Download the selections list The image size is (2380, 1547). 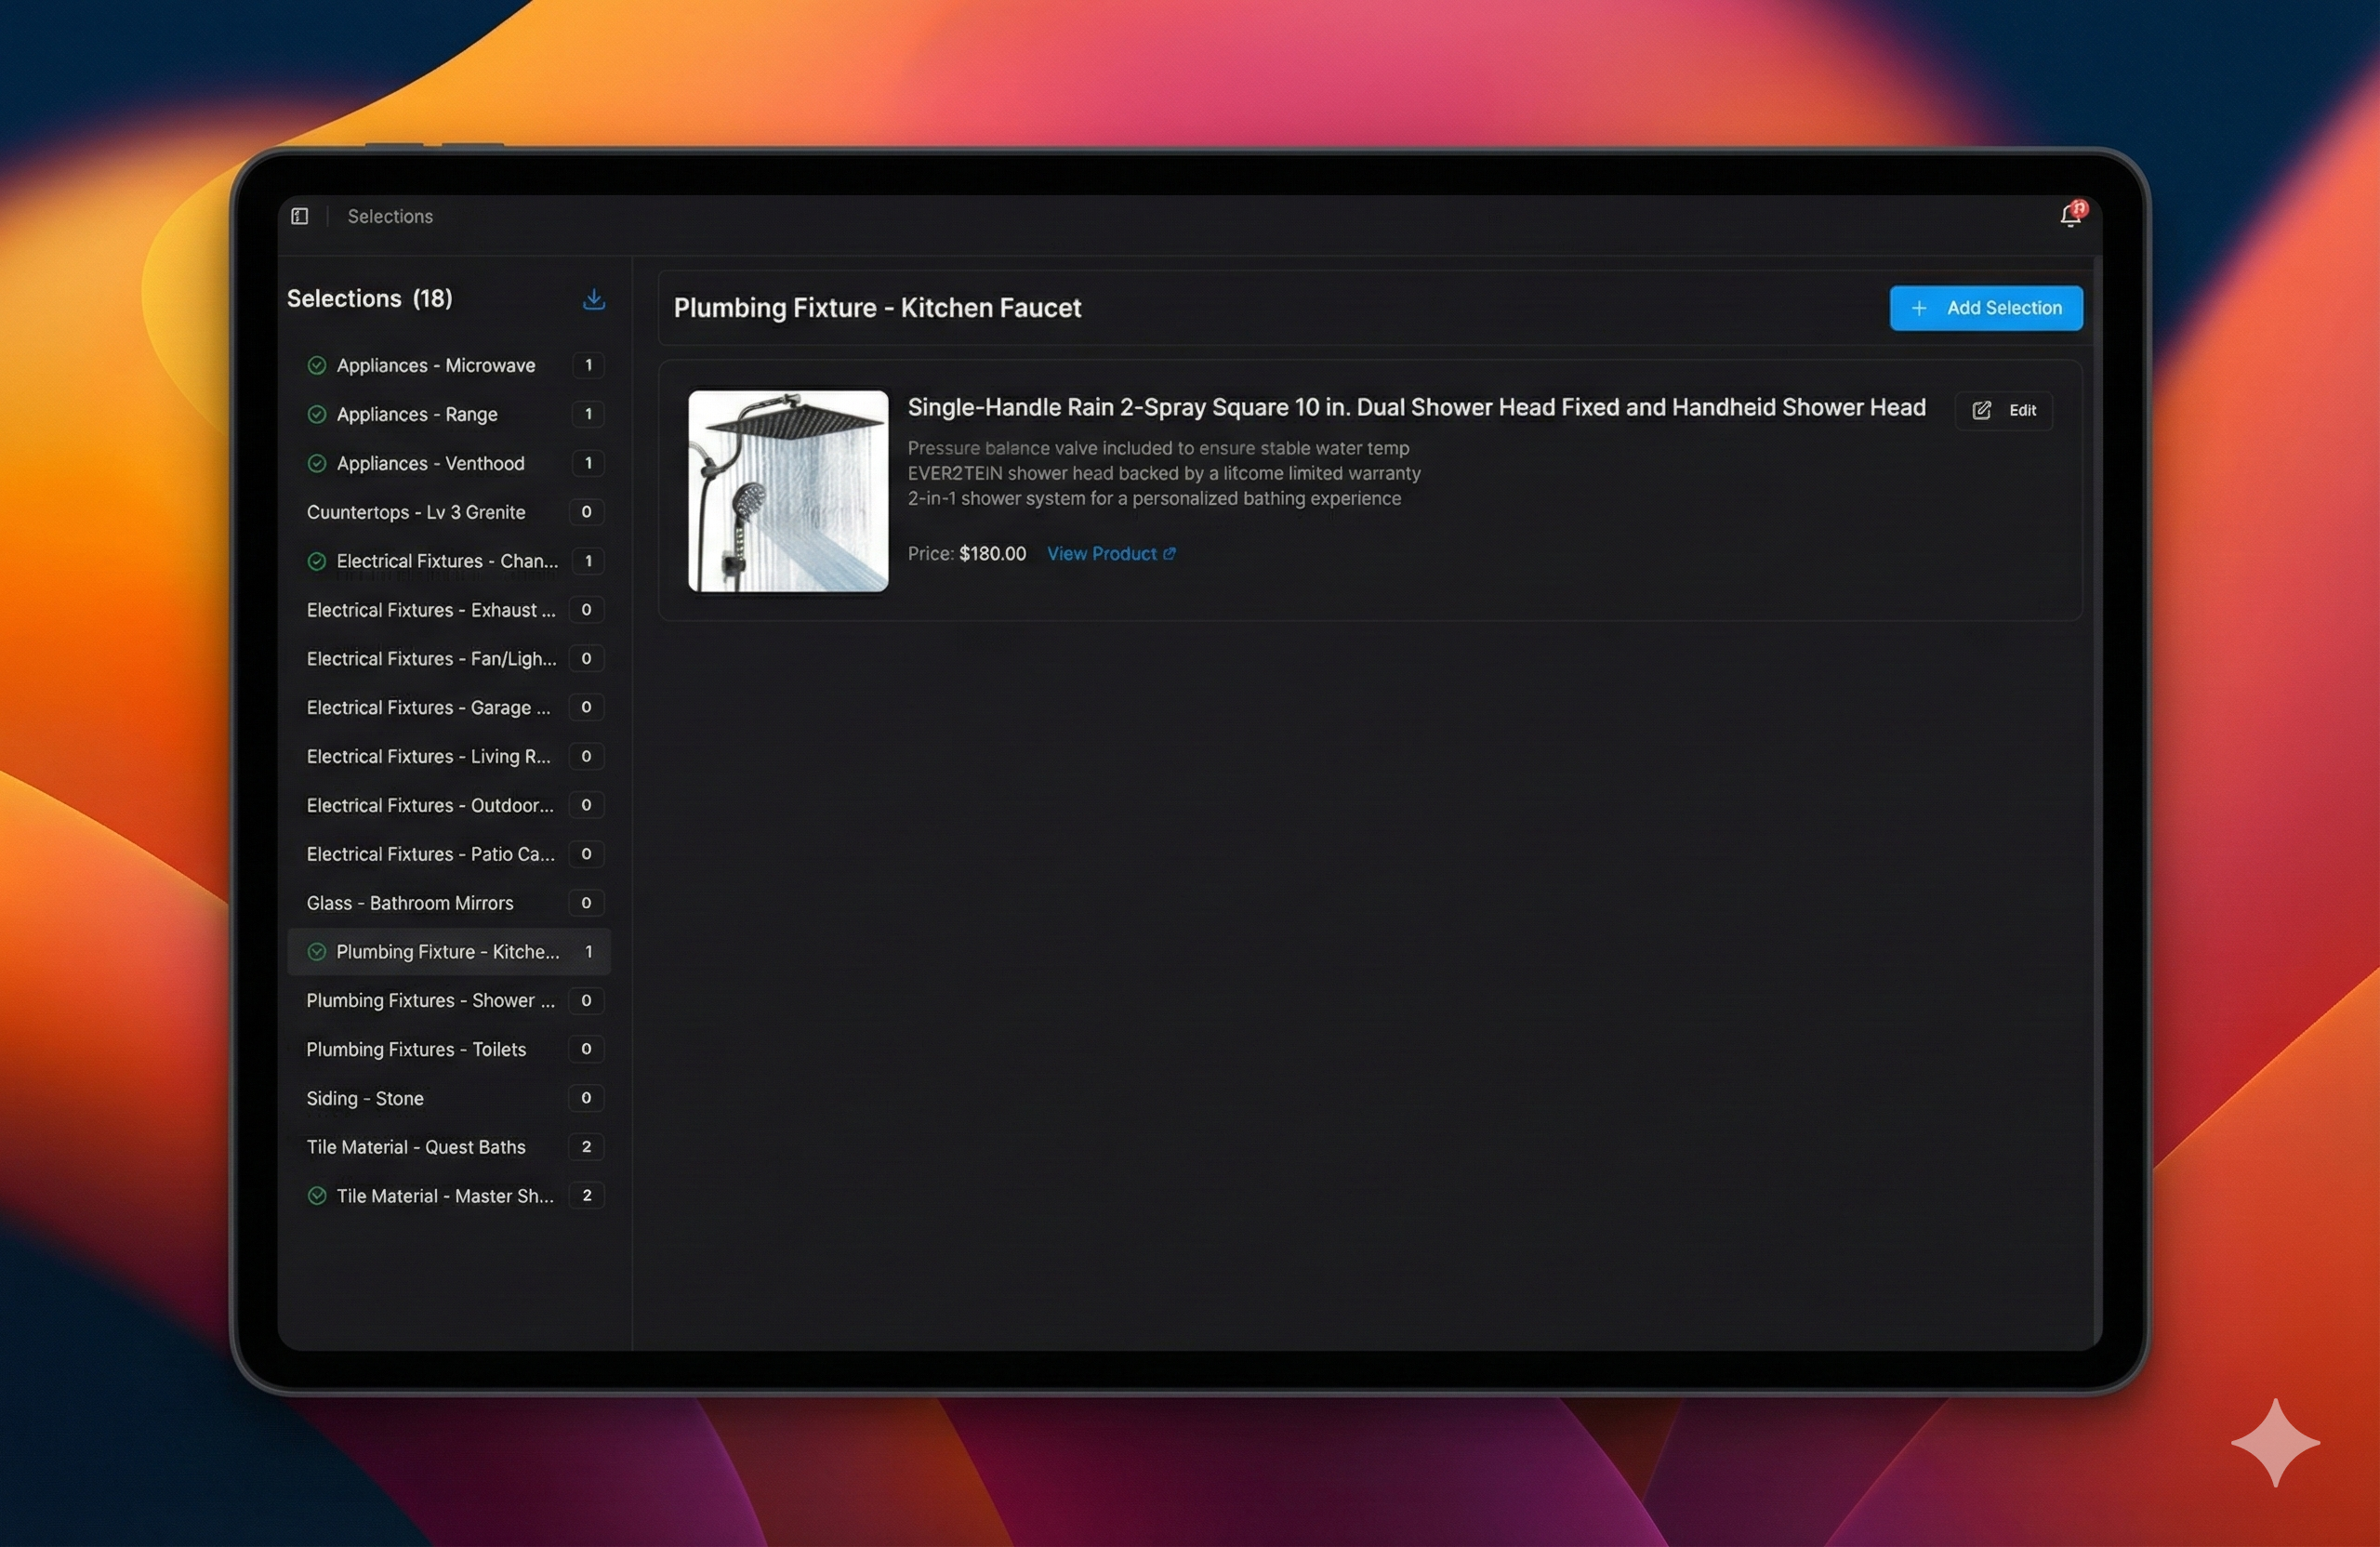(x=594, y=298)
